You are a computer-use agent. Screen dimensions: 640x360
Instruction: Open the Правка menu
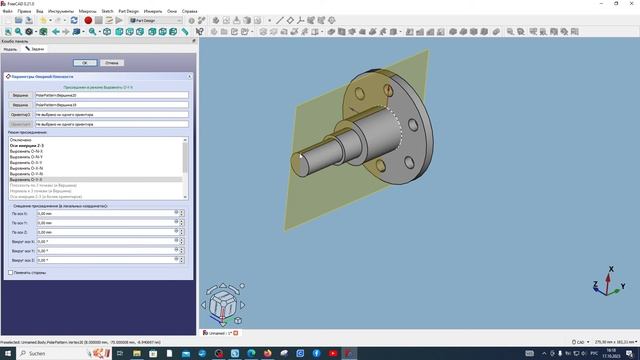(24, 11)
